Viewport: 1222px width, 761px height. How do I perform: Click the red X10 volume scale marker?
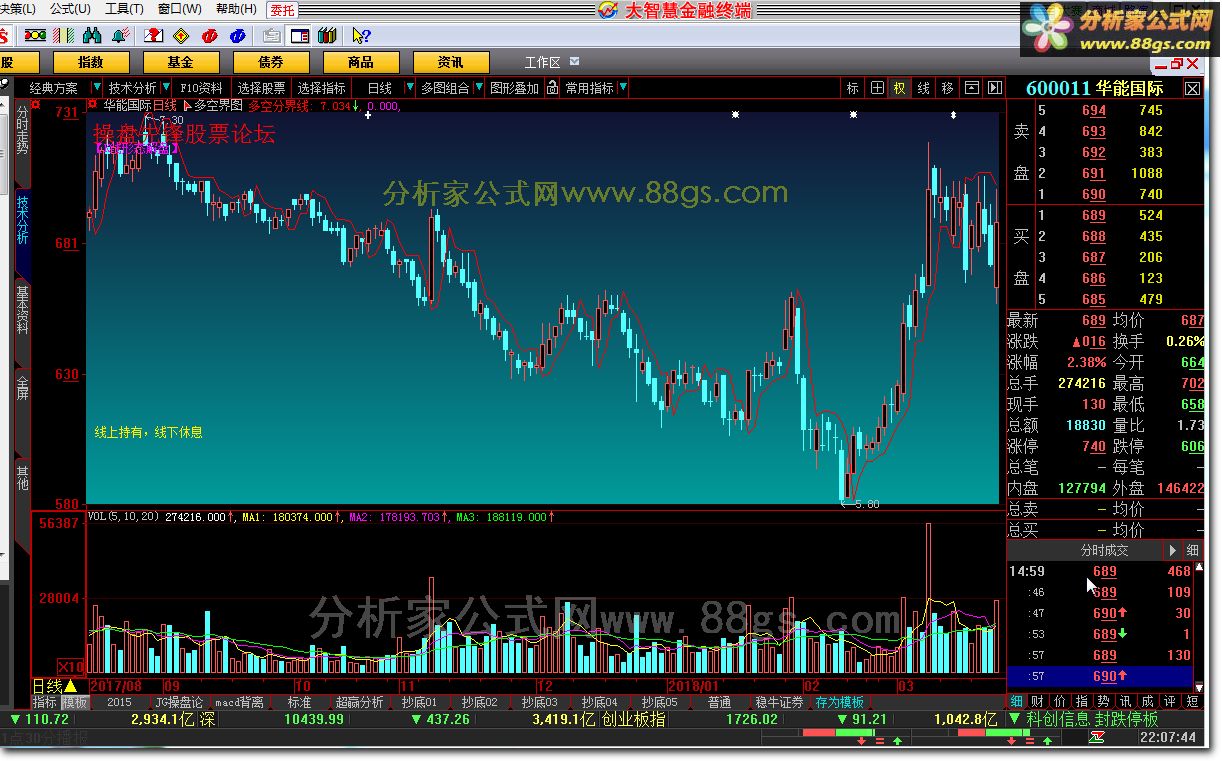click(x=70, y=666)
